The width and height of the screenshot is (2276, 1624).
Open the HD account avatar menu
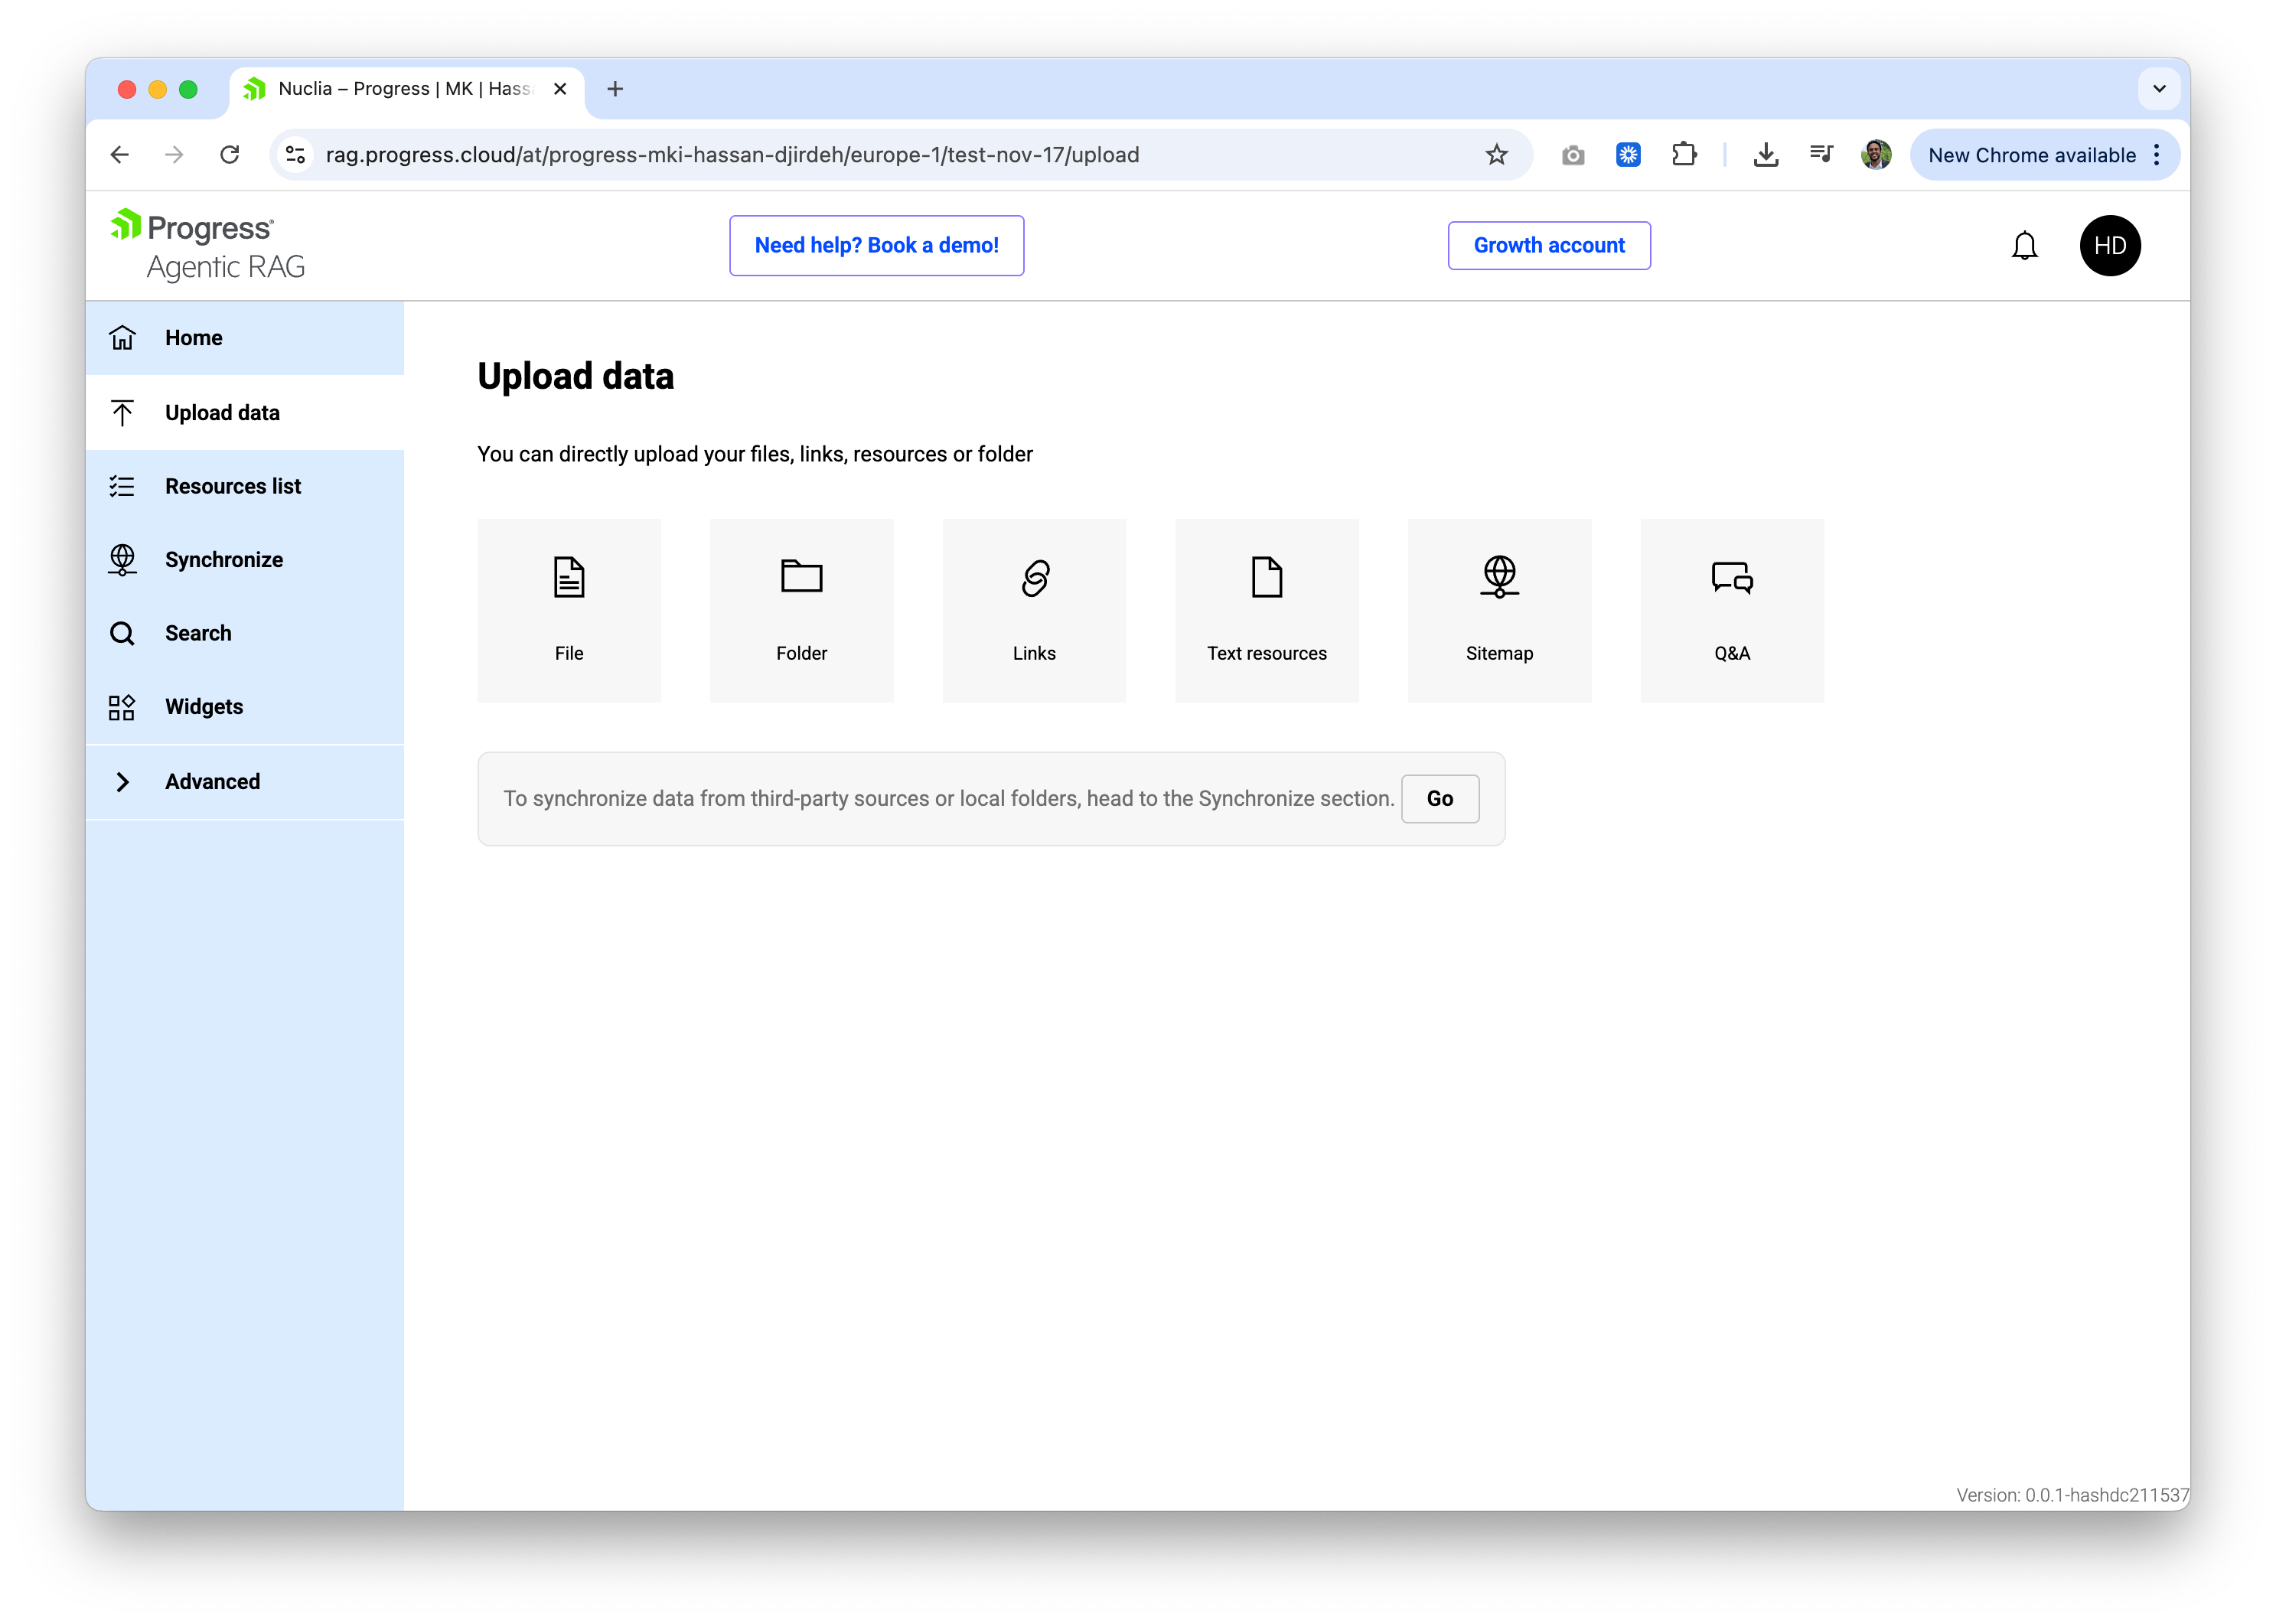tap(2110, 245)
